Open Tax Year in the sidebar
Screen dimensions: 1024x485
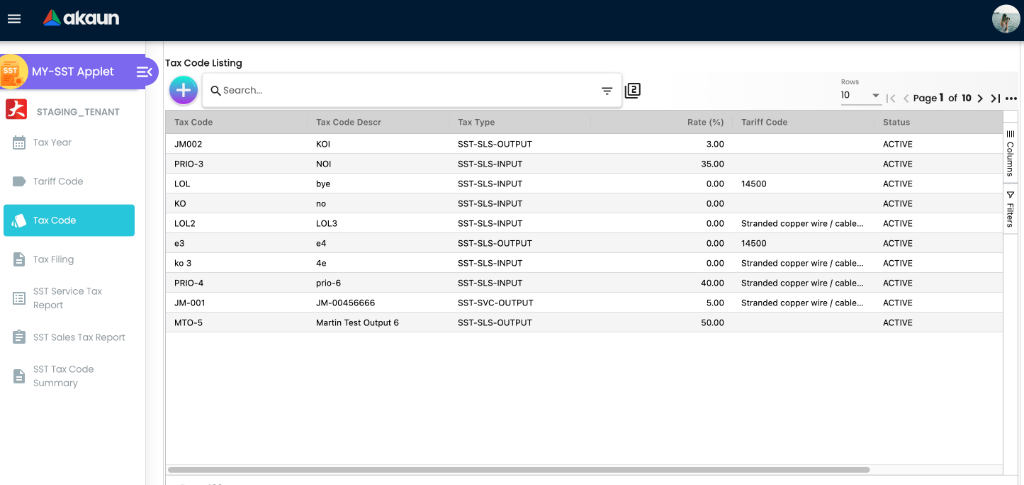click(52, 142)
